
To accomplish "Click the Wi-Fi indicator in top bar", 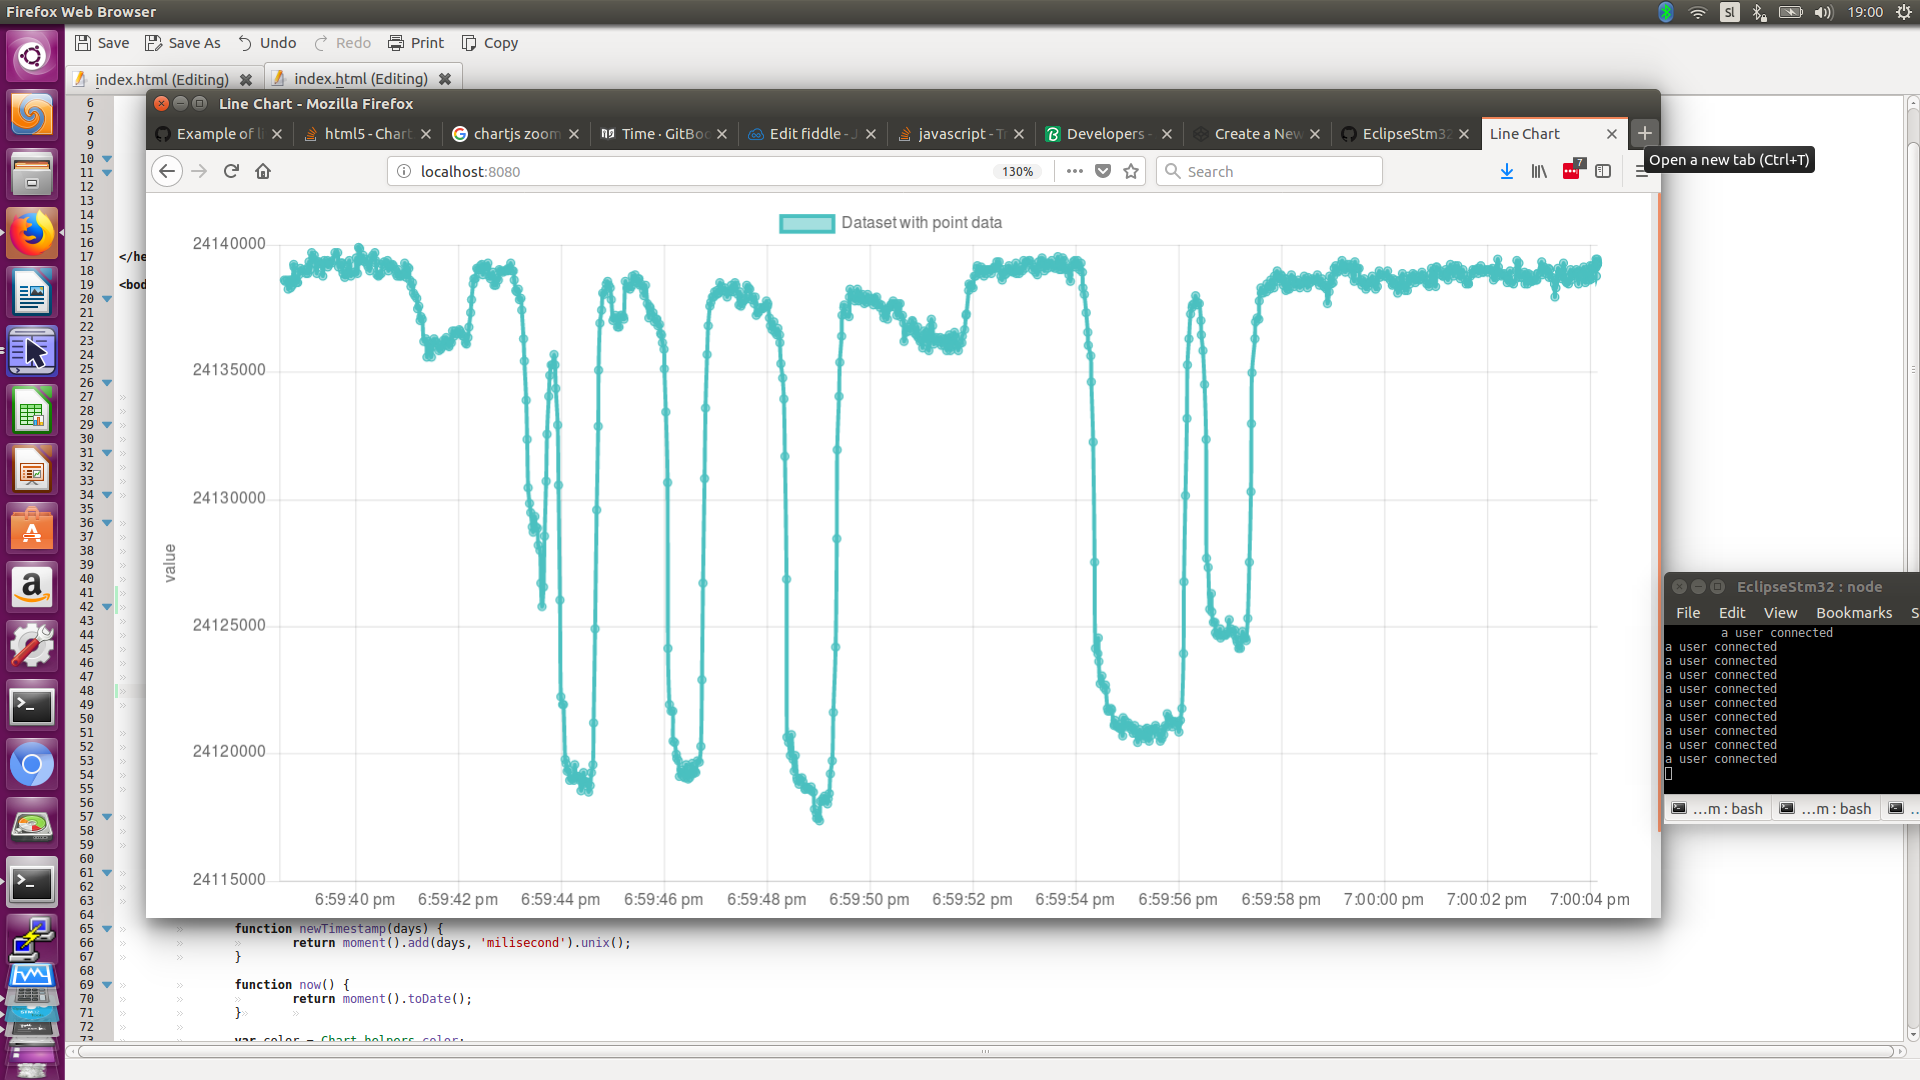I will pyautogui.click(x=1698, y=12).
